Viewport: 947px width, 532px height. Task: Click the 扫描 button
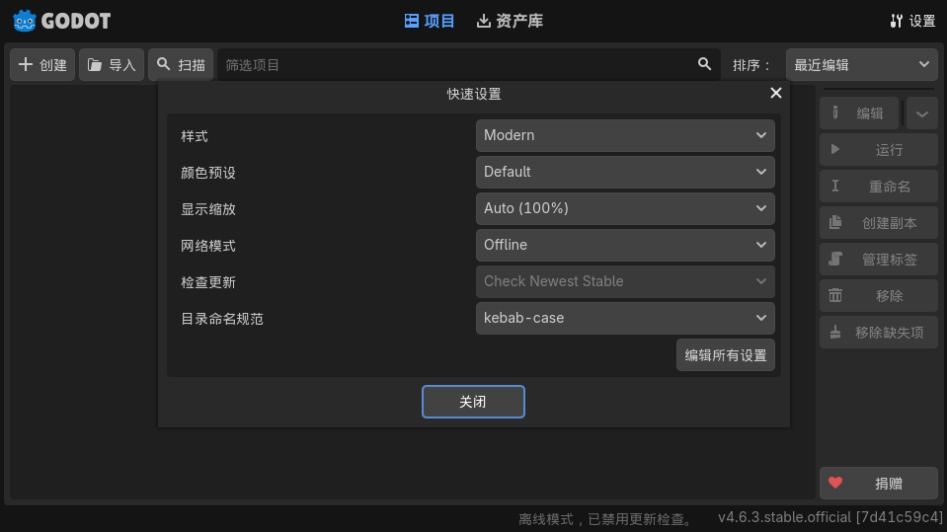[x=181, y=65]
